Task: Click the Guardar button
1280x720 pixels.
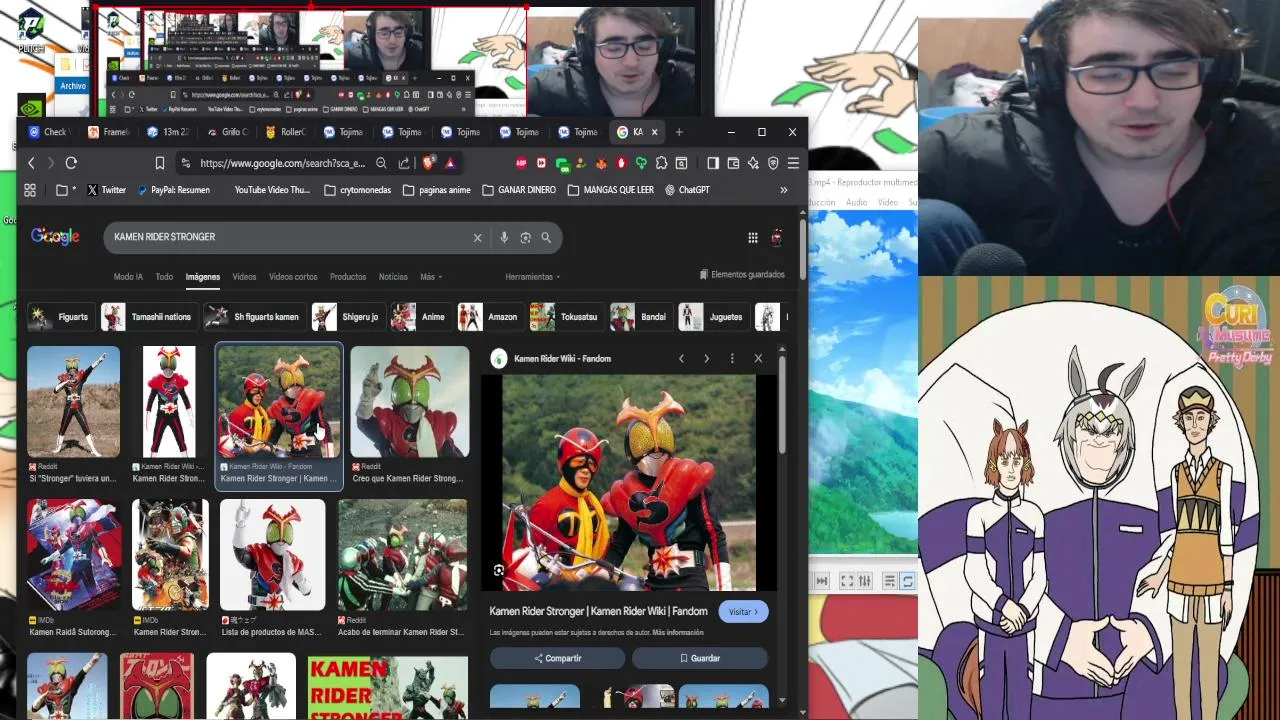Action: (699, 658)
